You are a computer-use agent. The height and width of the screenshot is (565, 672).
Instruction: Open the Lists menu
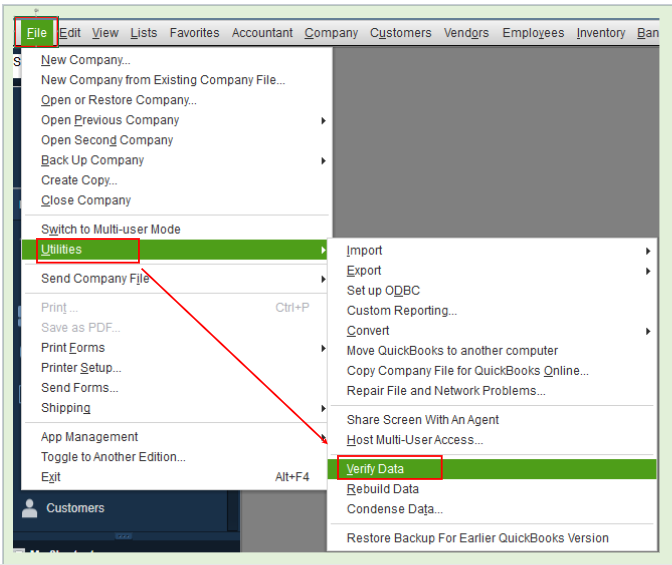pos(144,33)
